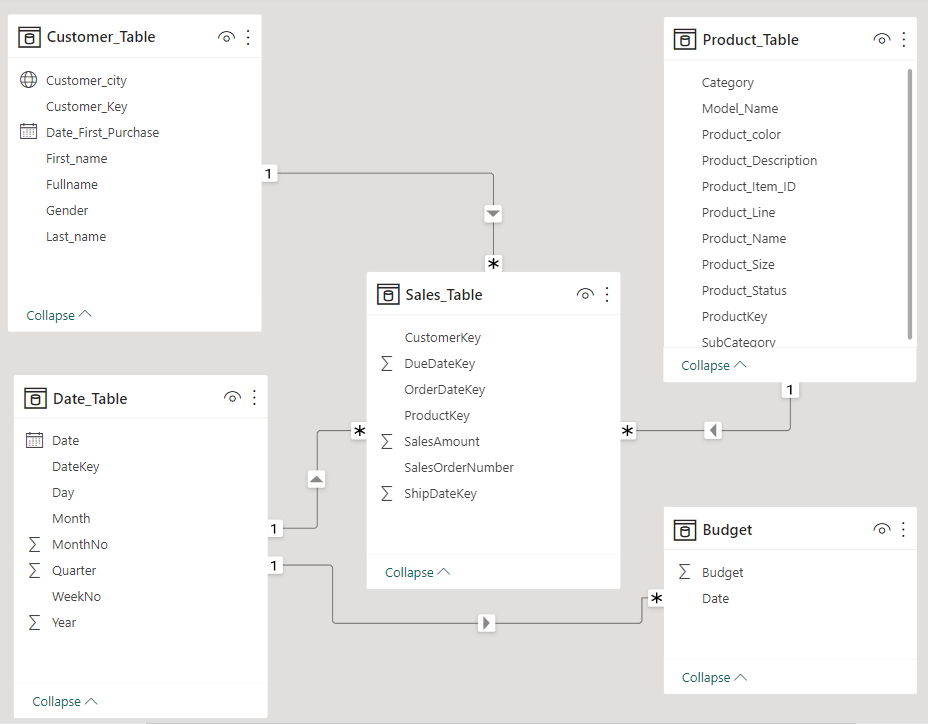Select the Last_name field

pos(76,237)
